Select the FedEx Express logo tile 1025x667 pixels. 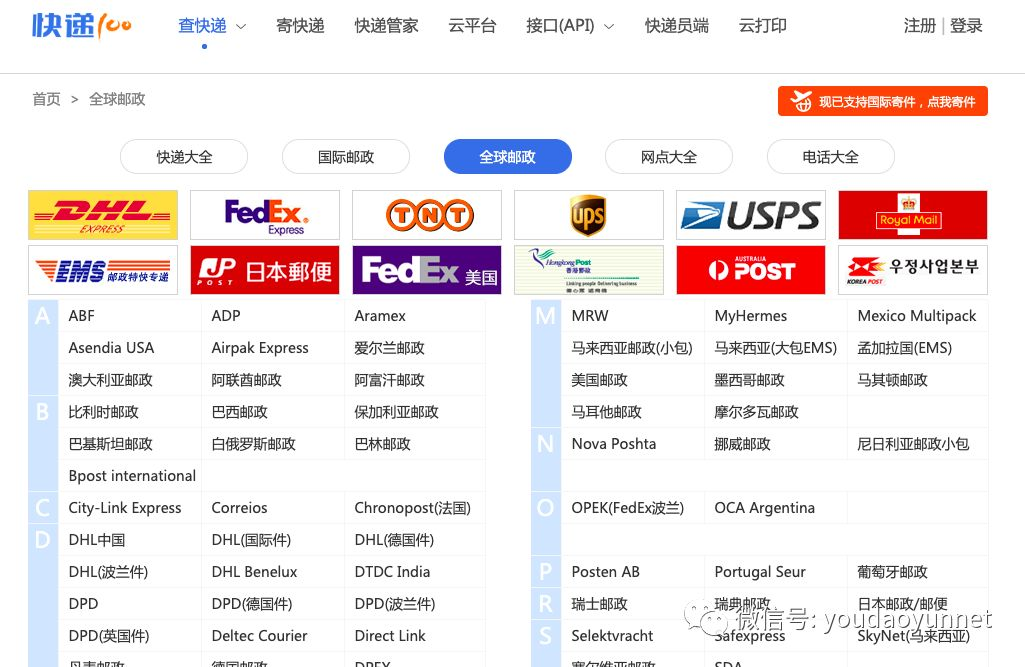tap(265, 215)
